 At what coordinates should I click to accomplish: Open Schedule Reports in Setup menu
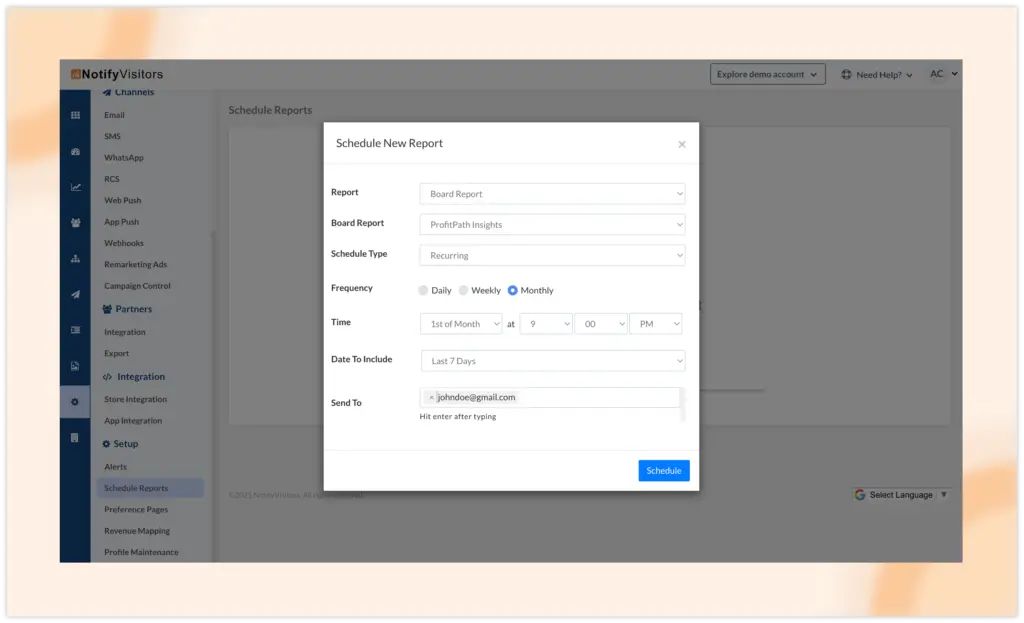pyautogui.click(x=136, y=488)
